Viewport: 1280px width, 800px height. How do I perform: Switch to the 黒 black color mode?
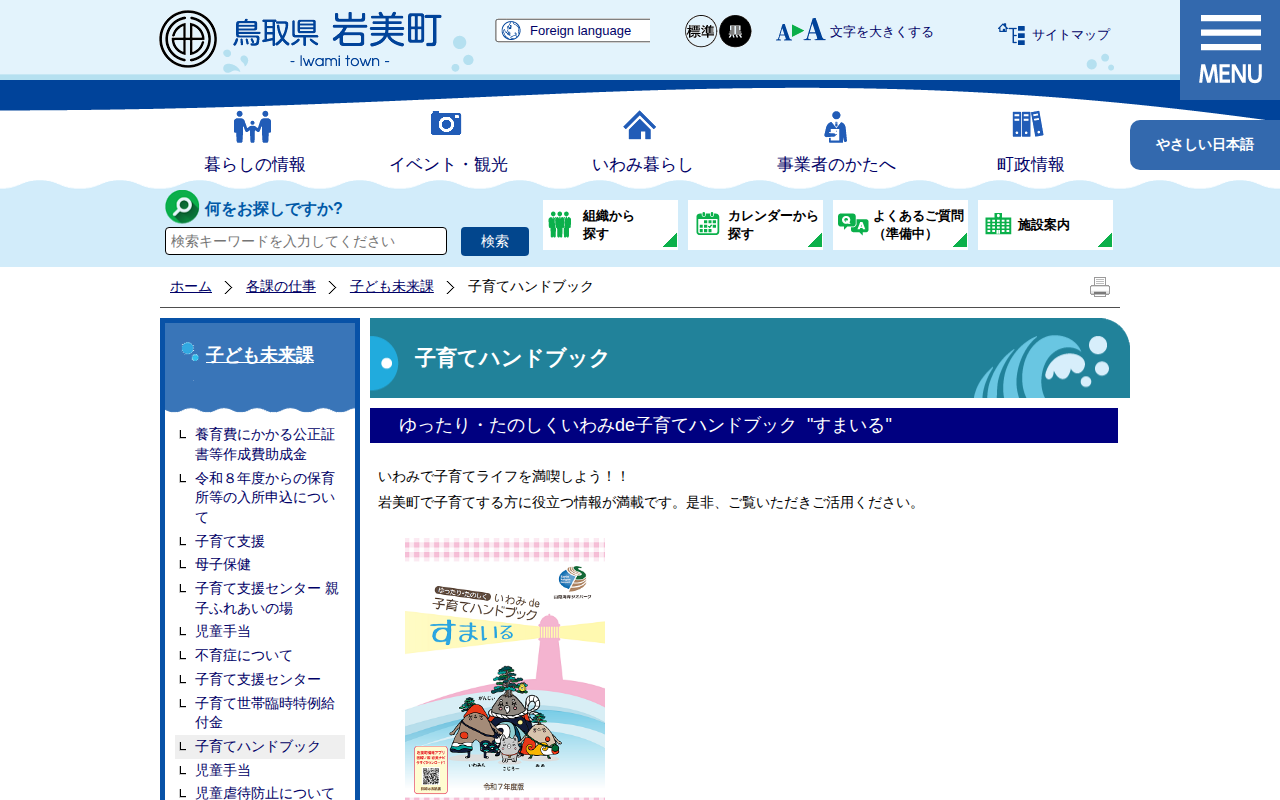click(735, 31)
